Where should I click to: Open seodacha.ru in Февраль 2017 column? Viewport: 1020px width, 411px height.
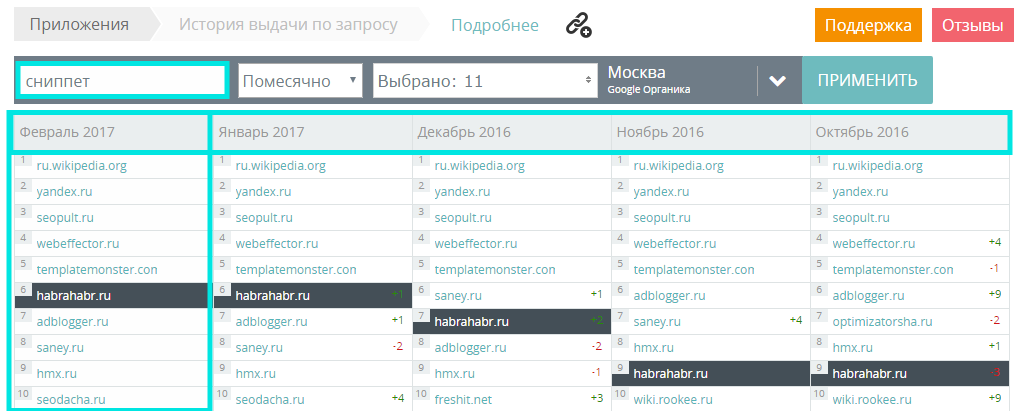point(71,400)
